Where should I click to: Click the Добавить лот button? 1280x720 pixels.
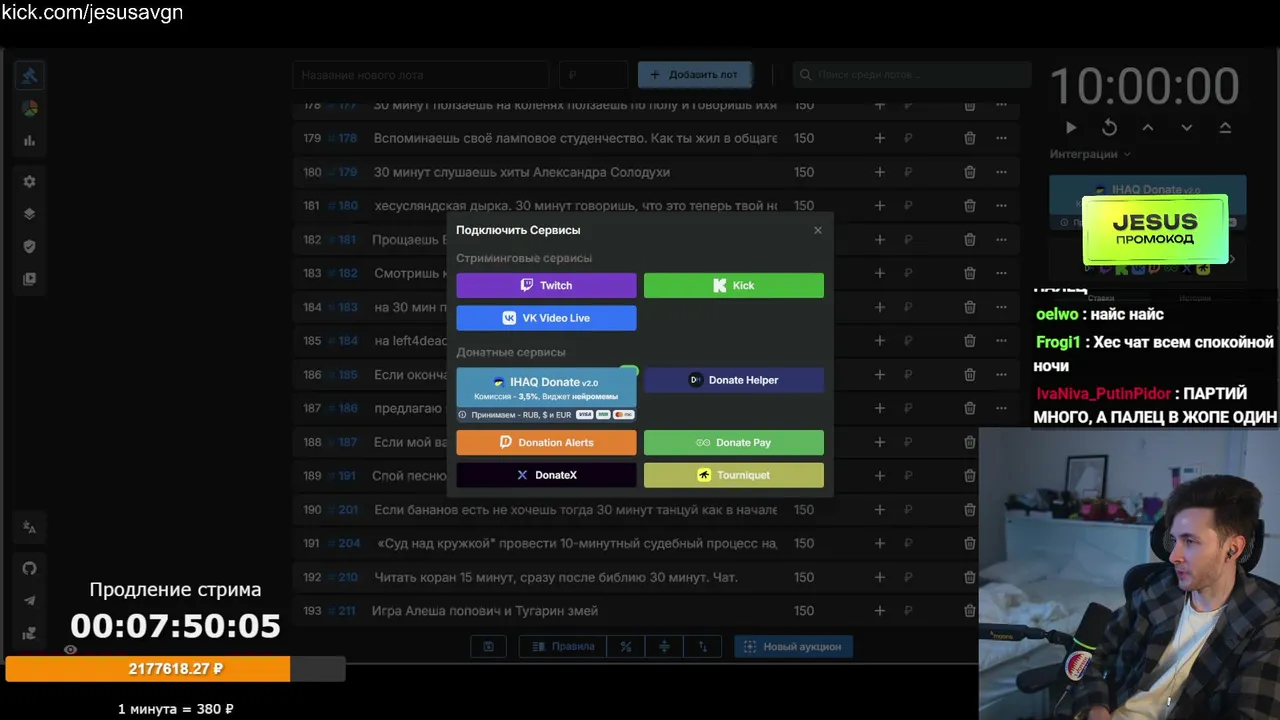pyautogui.click(x=694, y=75)
